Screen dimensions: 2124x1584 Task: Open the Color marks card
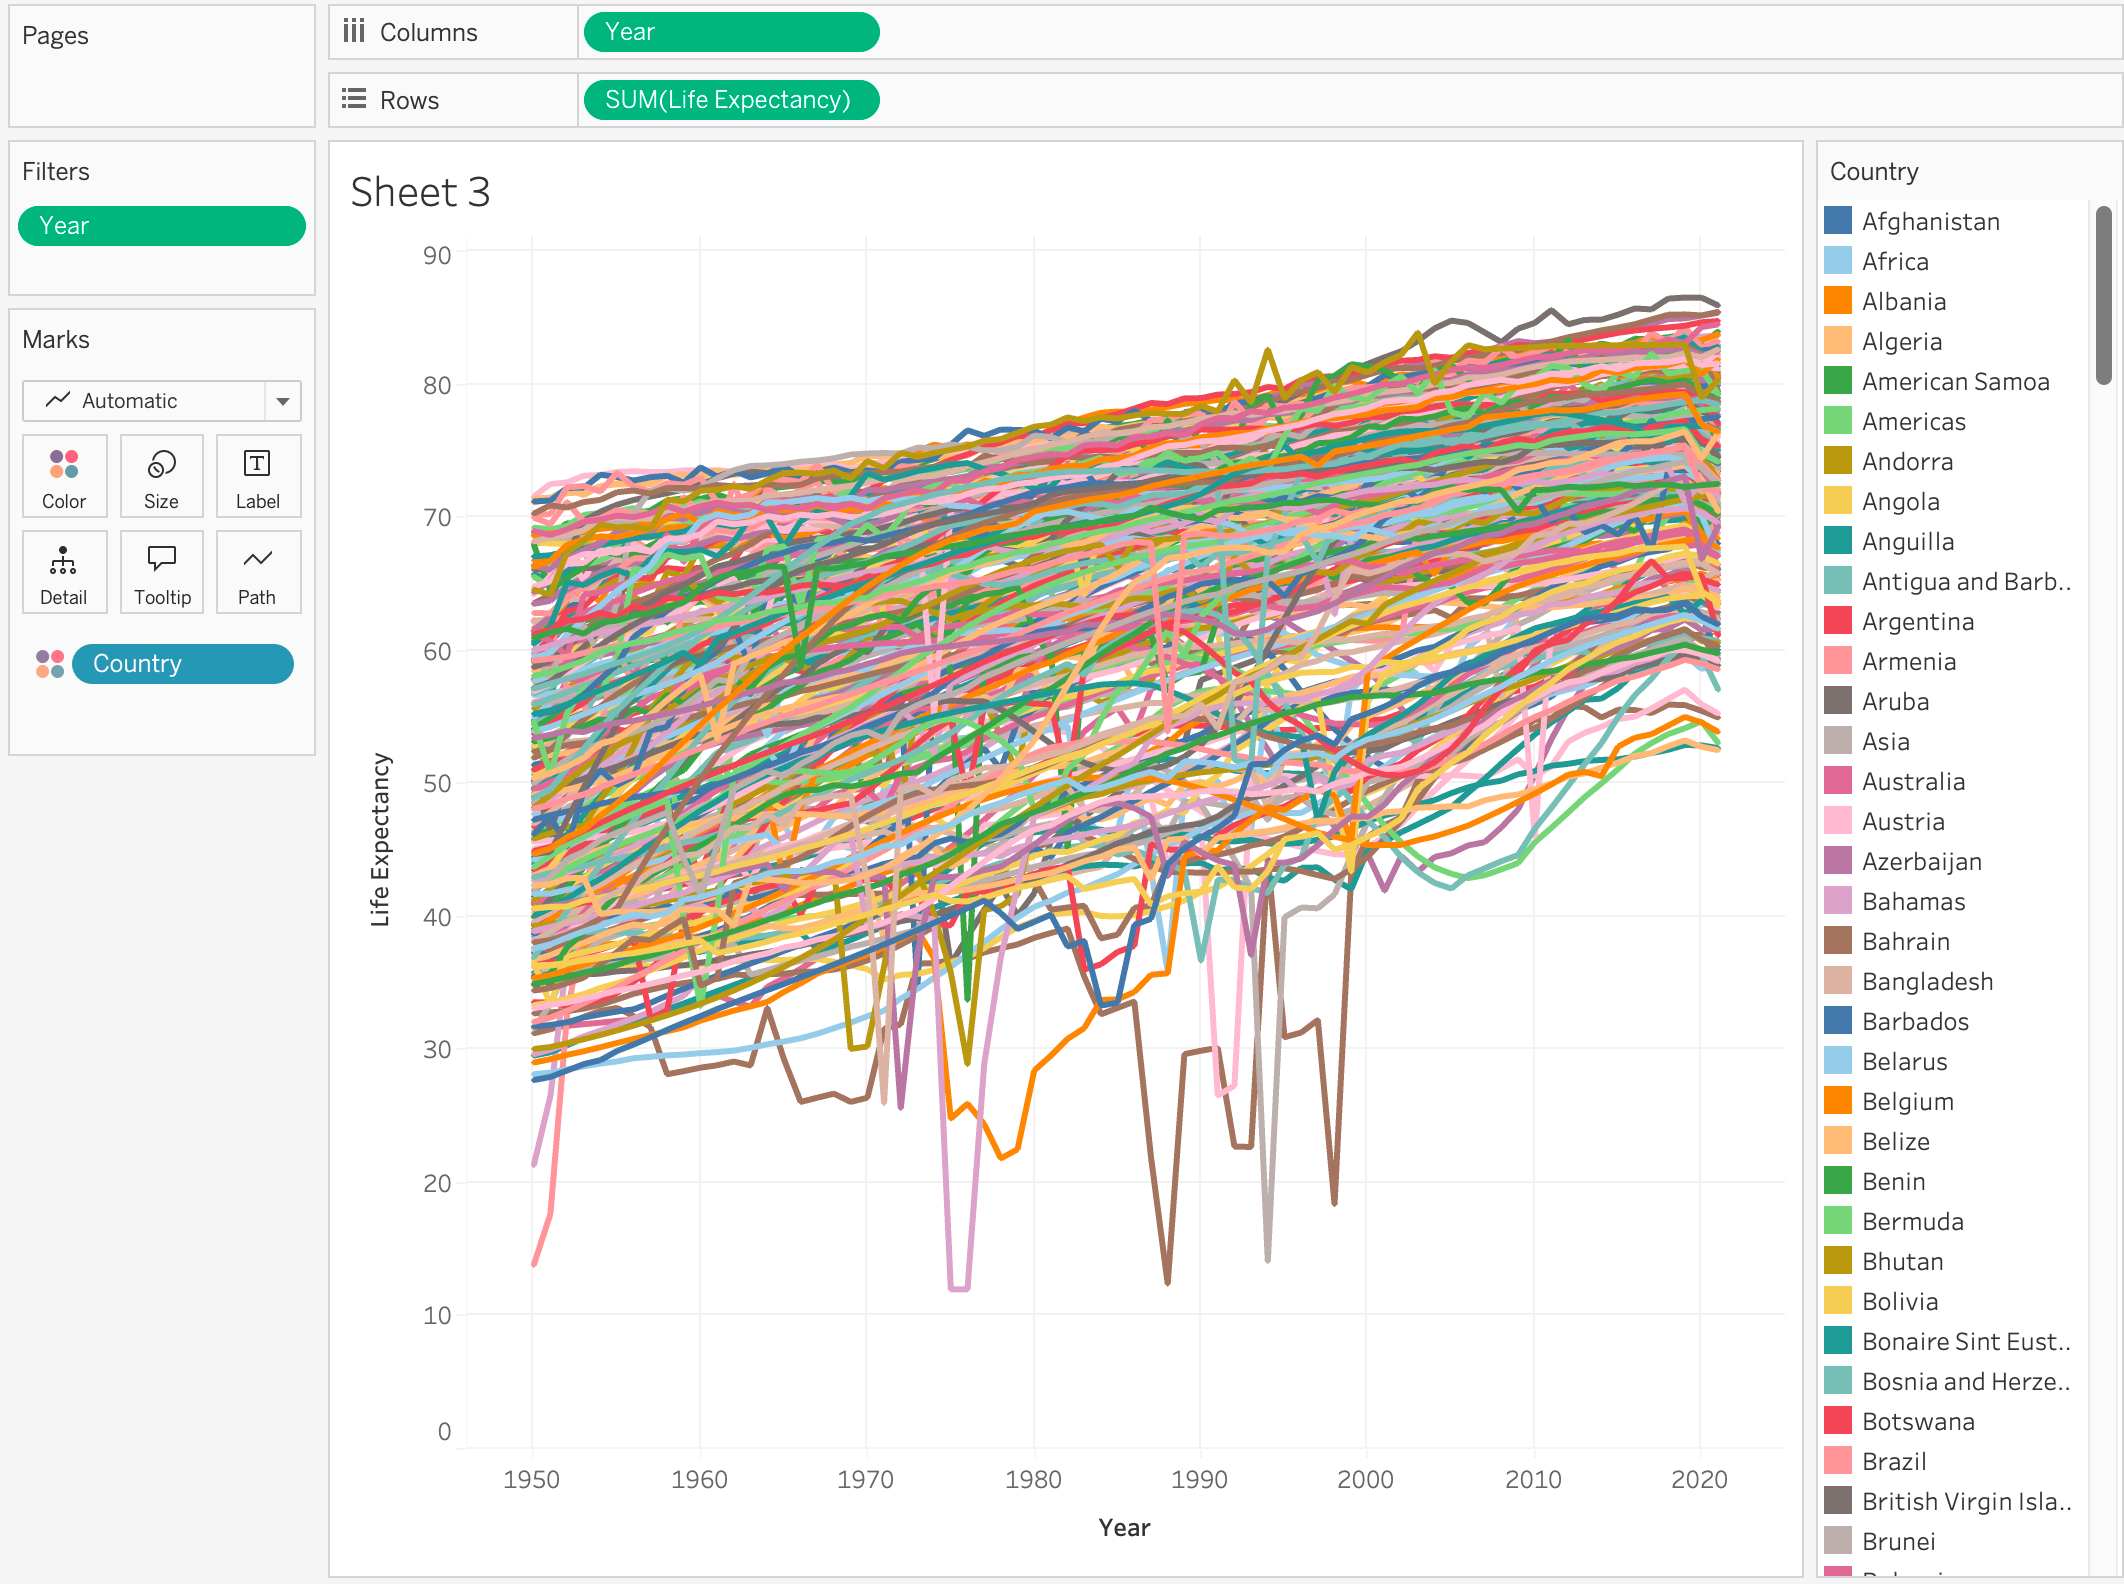pyautogui.click(x=64, y=476)
